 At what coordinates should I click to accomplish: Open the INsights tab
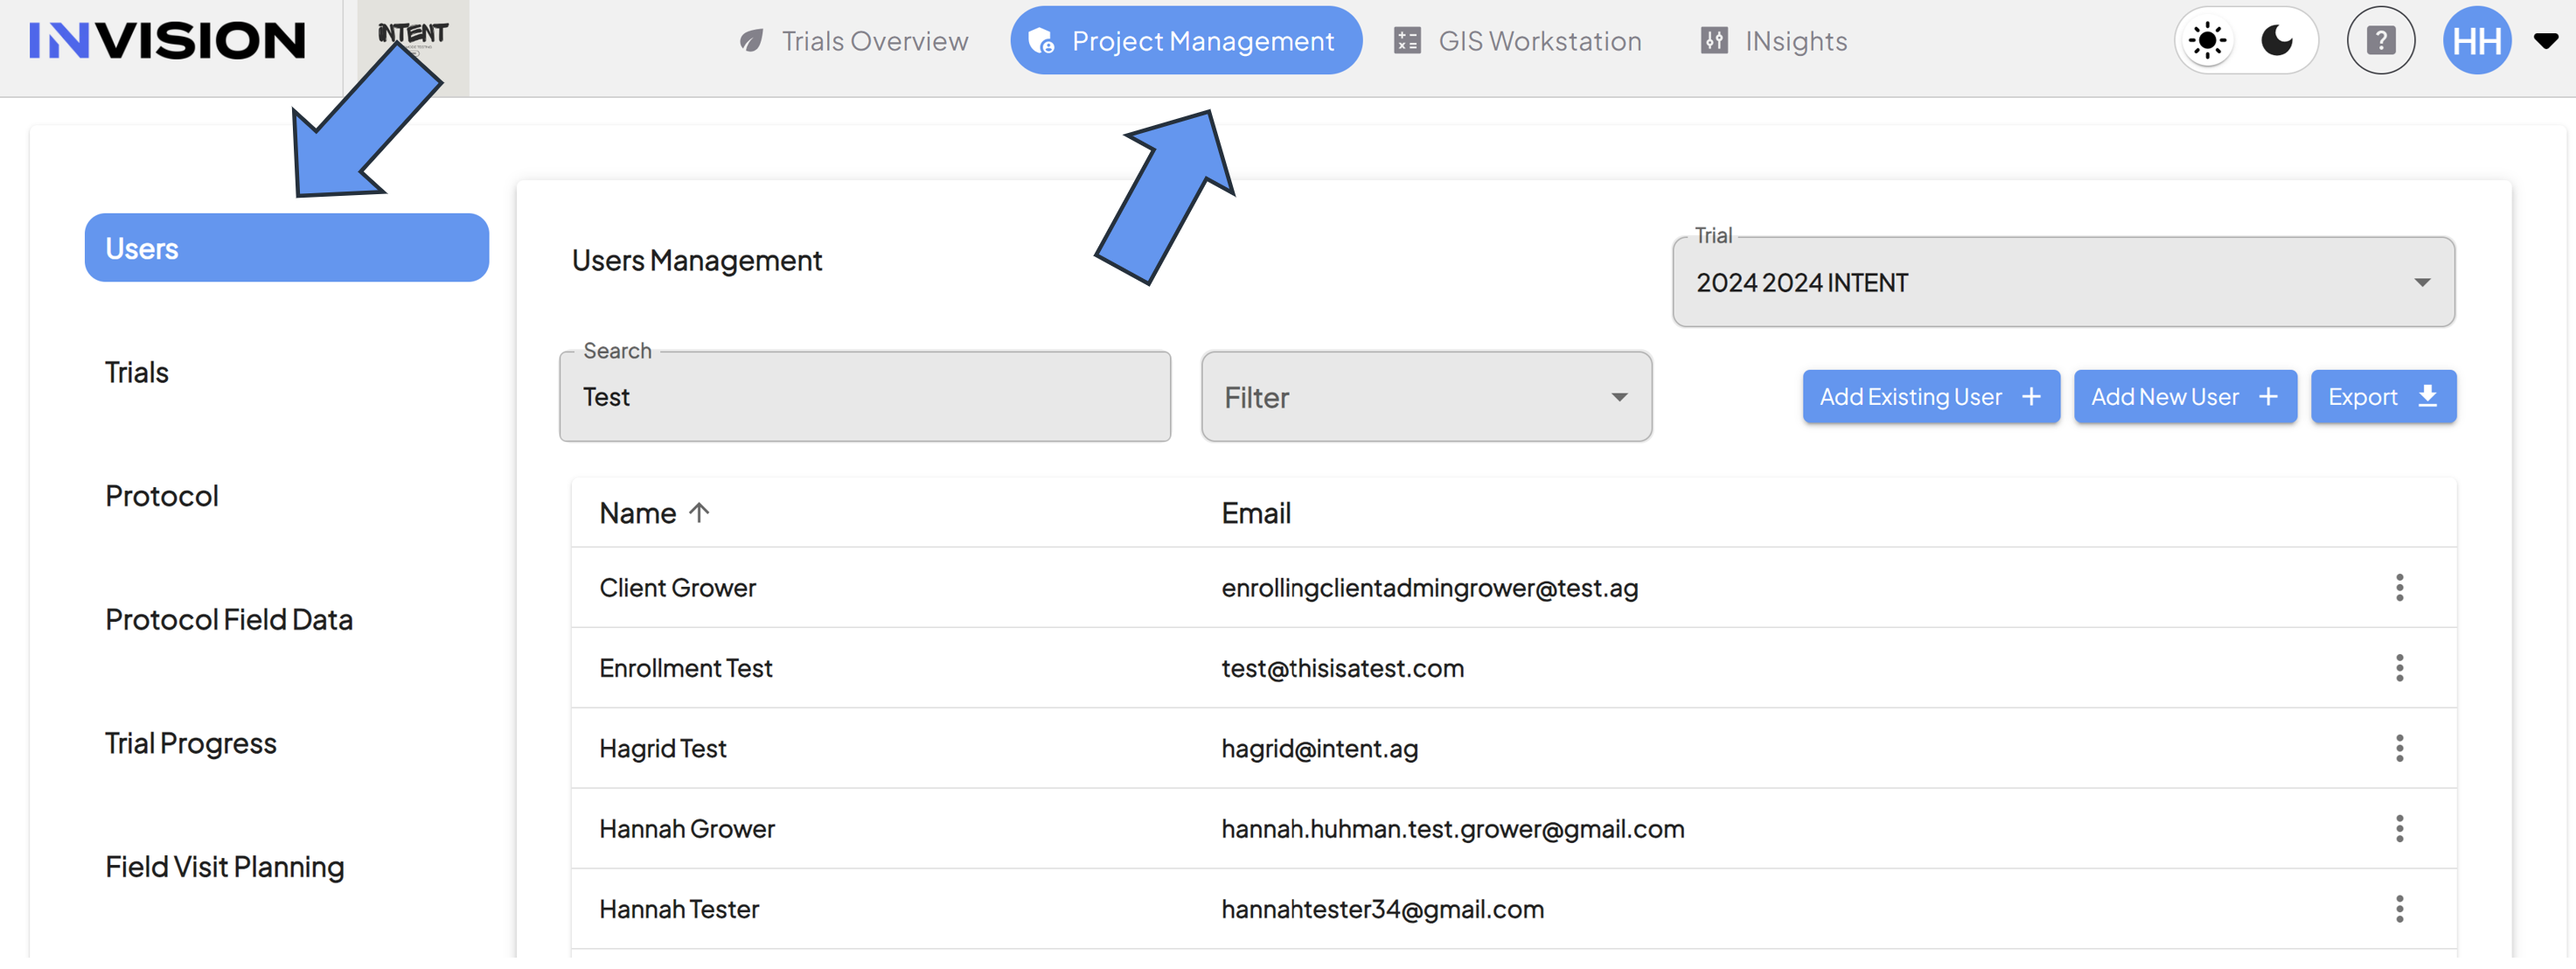pyautogui.click(x=1774, y=41)
